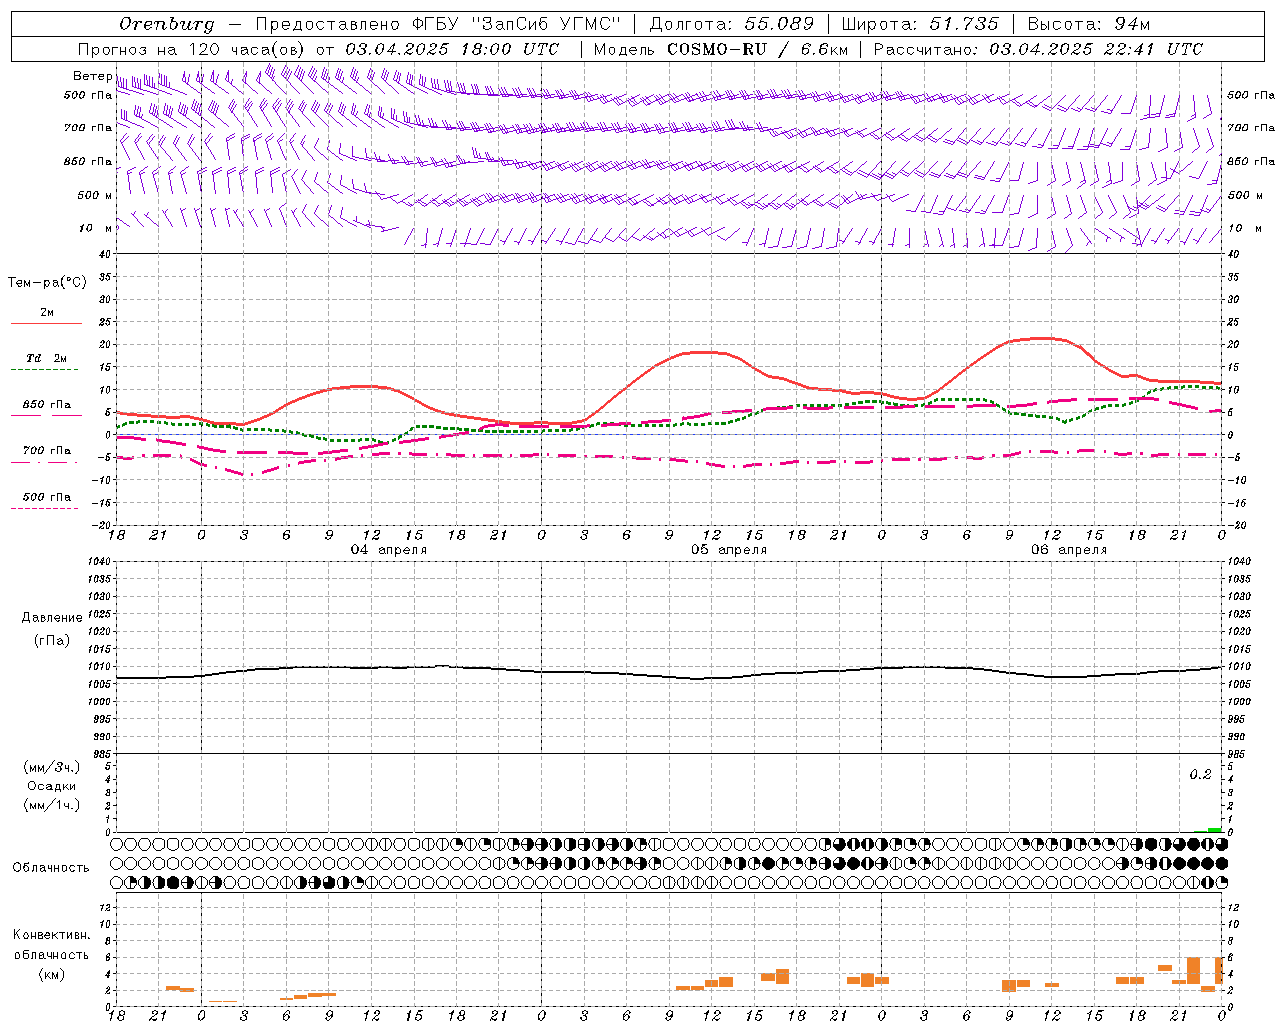Click the red '2м' temperature legend line

[46, 323]
